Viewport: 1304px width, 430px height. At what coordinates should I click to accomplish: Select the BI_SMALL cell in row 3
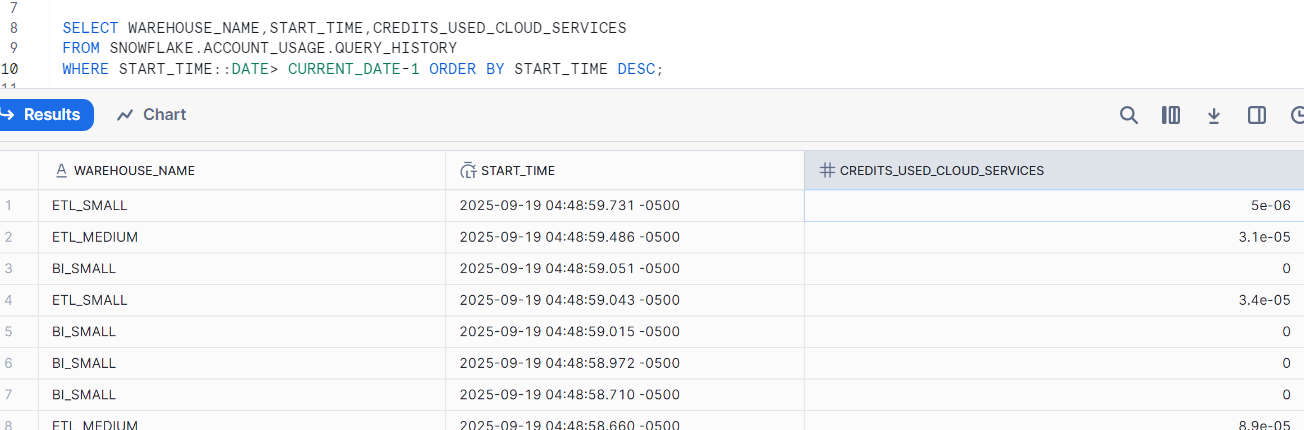242,268
